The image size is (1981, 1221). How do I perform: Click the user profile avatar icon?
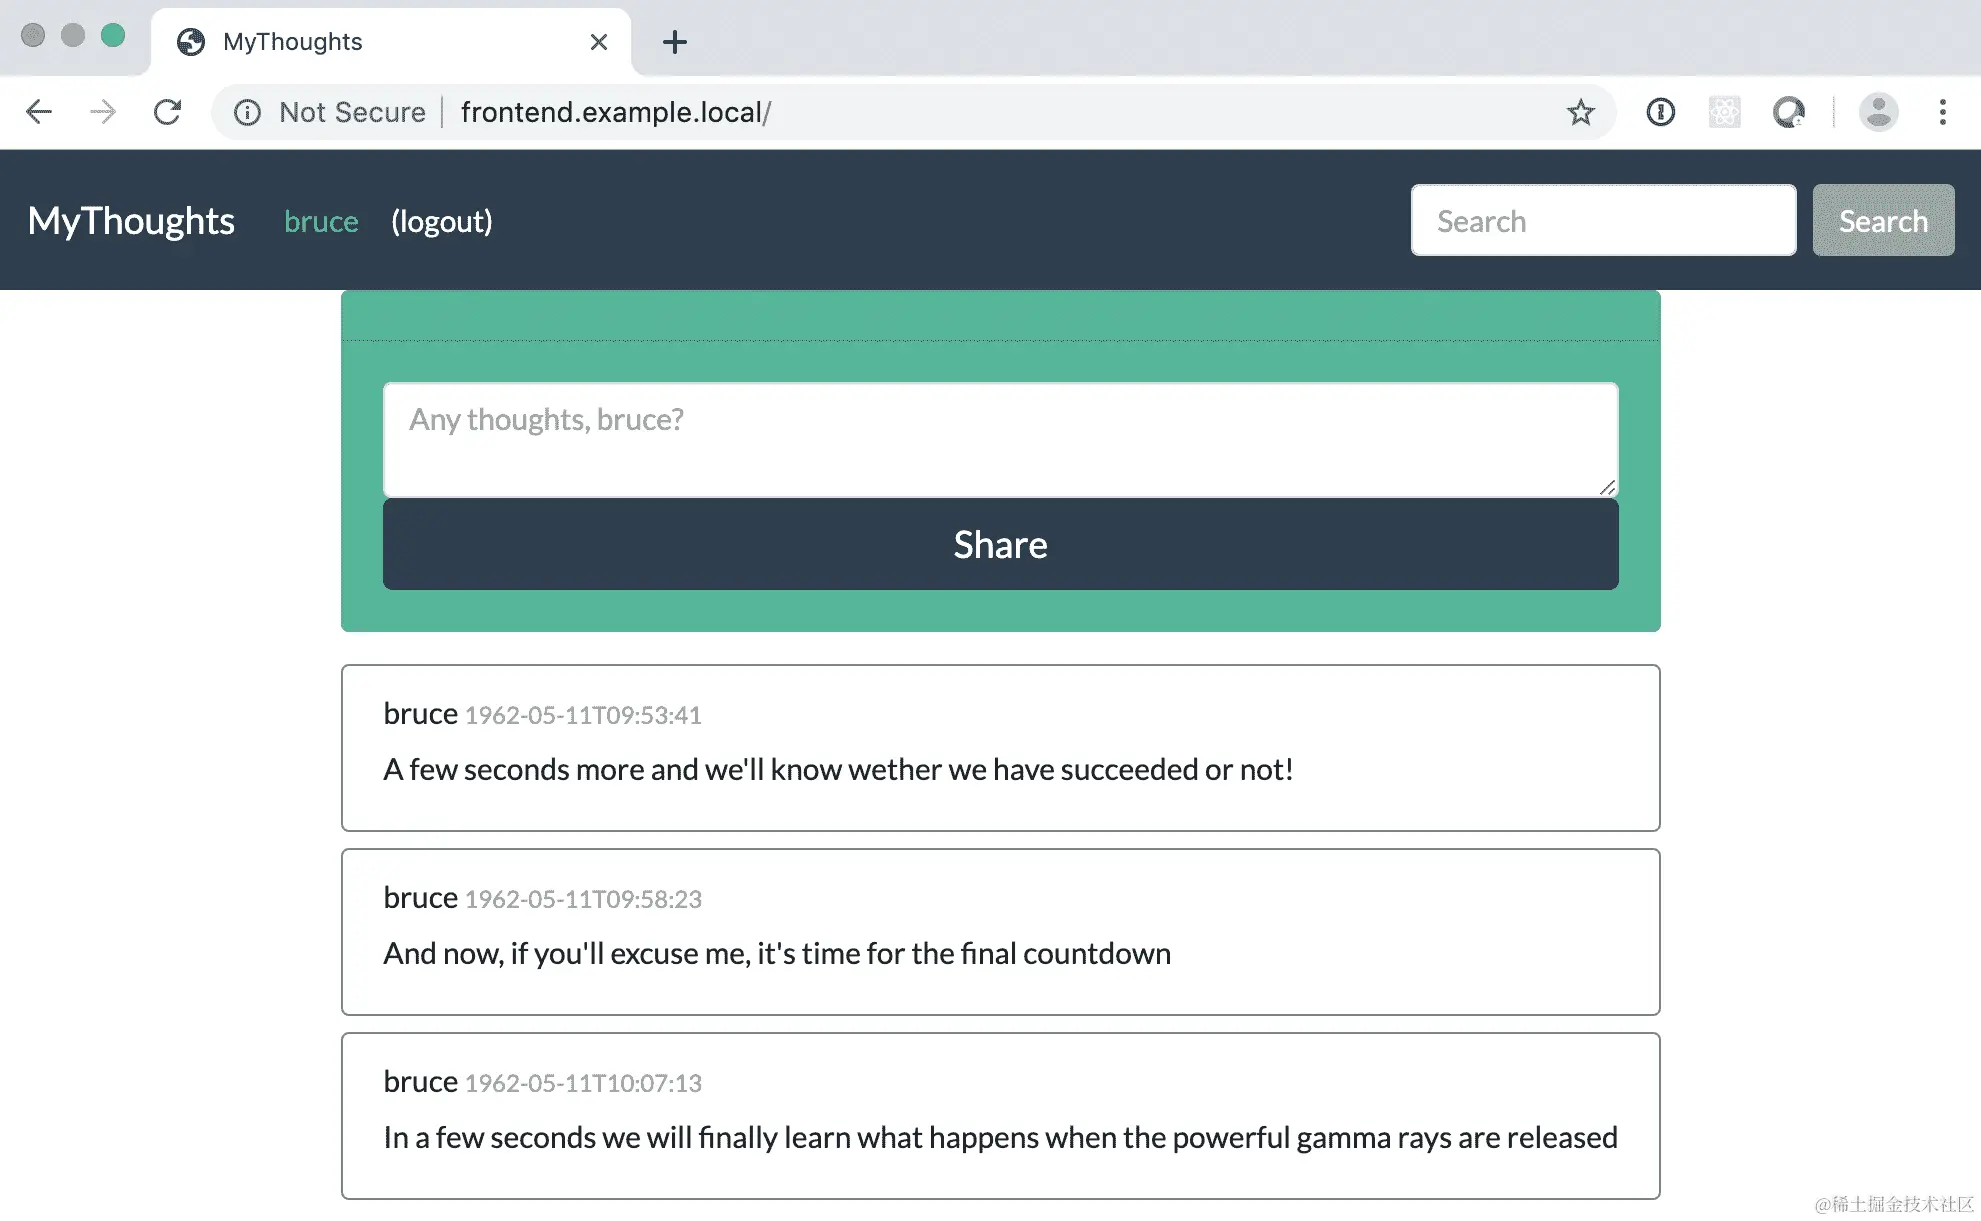pyautogui.click(x=1878, y=112)
